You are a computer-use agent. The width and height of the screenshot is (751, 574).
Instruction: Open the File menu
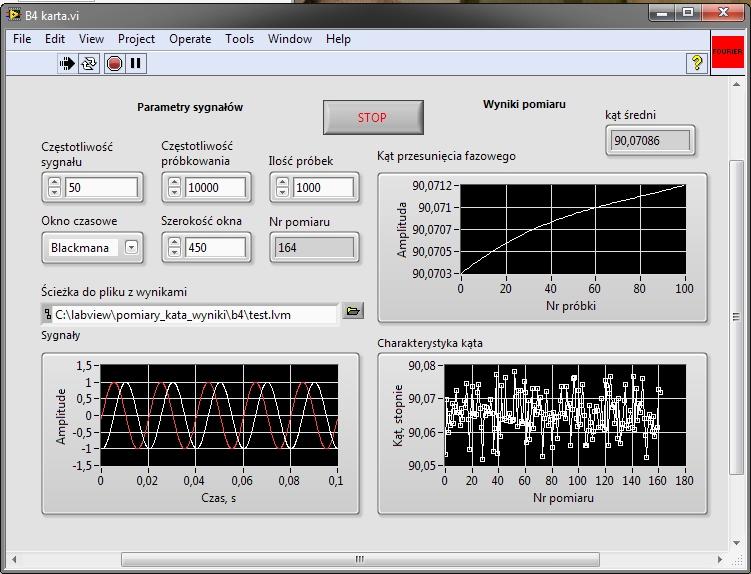coord(22,39)
